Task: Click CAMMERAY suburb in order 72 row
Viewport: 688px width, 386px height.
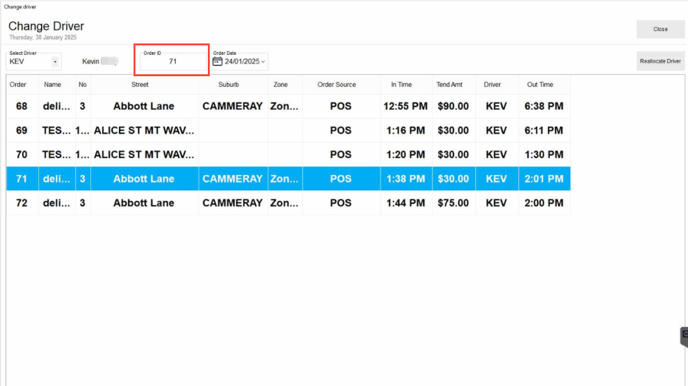Action: coord(233,203)
